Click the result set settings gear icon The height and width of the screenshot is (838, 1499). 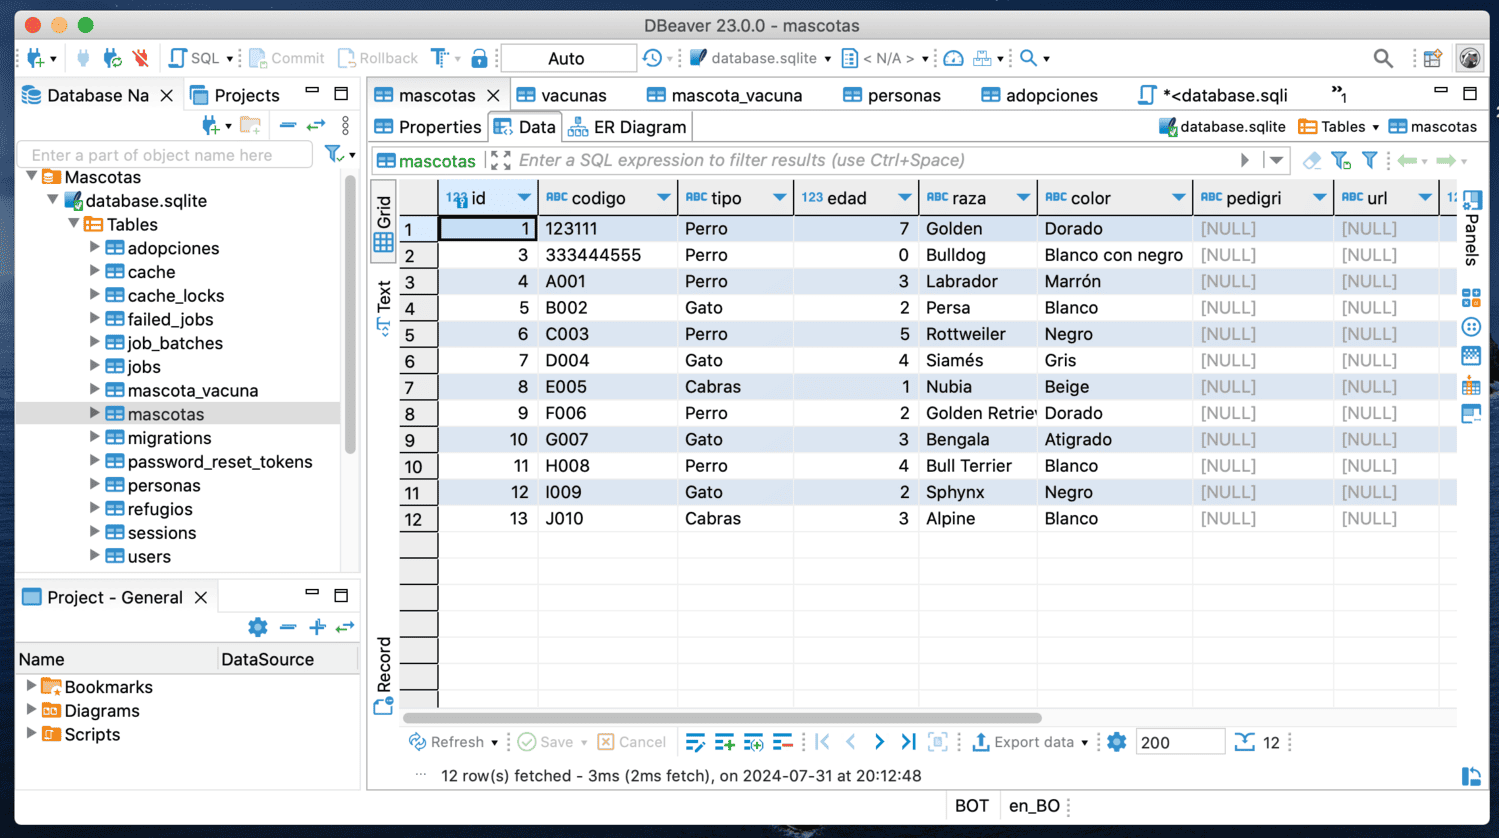click(1117, 742)
